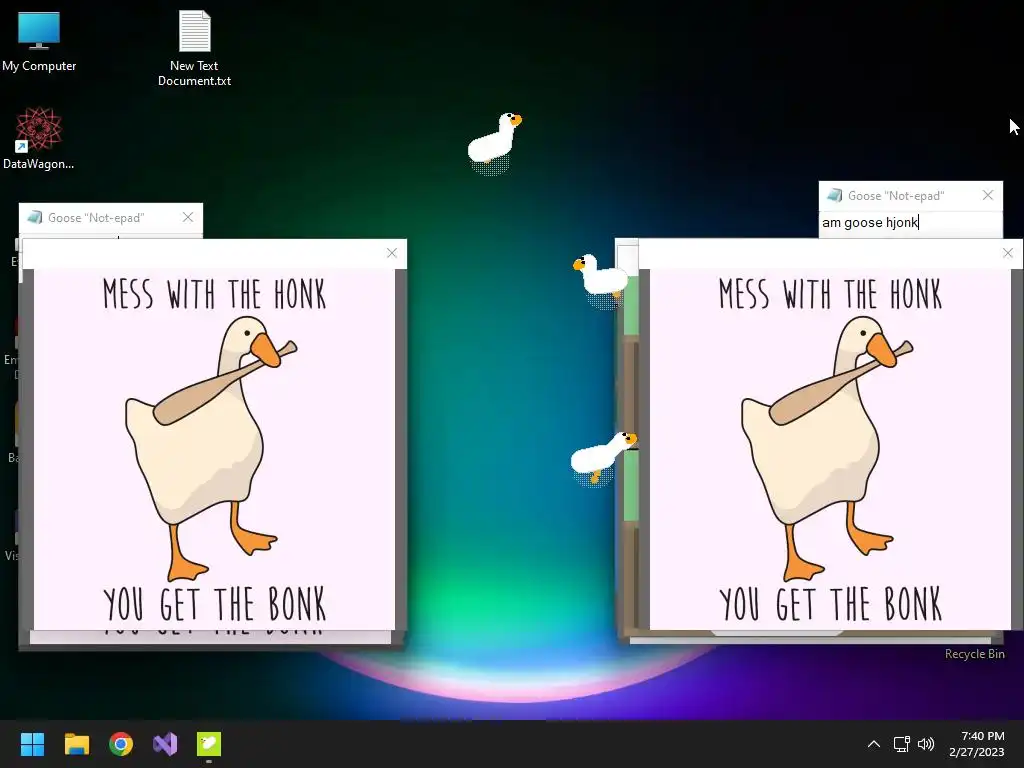Close the left goose meme window

coord(392,253)
